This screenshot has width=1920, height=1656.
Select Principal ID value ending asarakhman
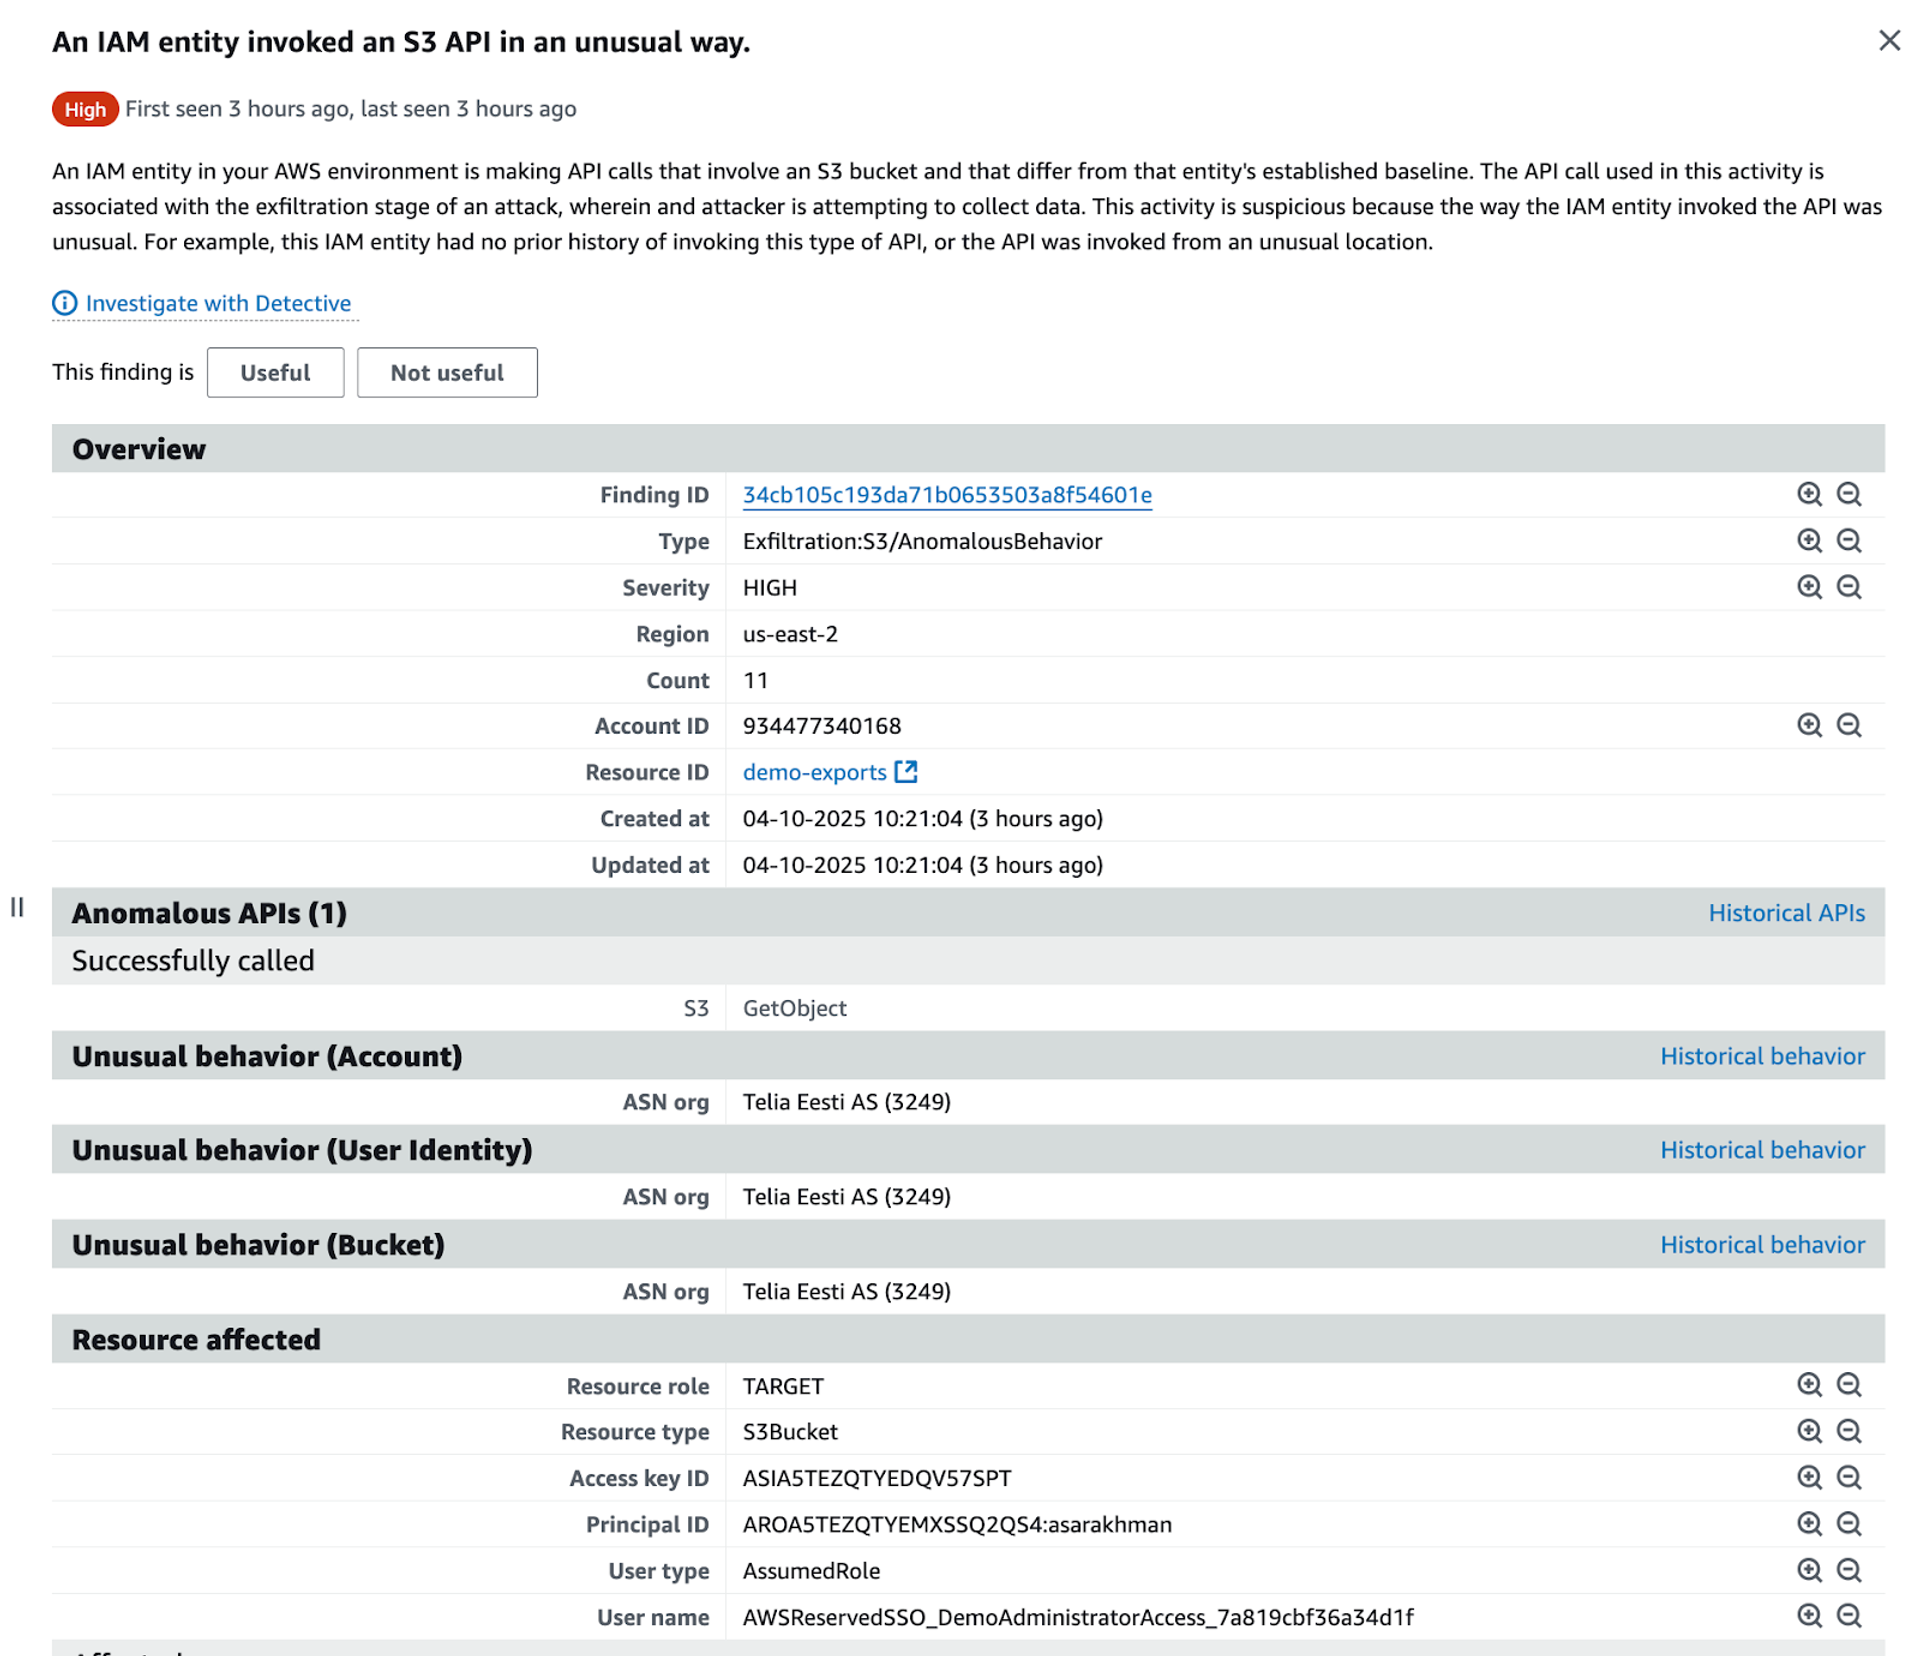957,1524
